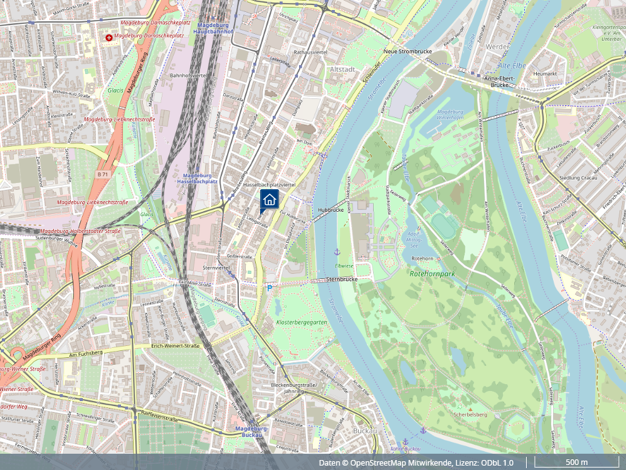Click the Neue Strombrücke label

coord(402,52)
